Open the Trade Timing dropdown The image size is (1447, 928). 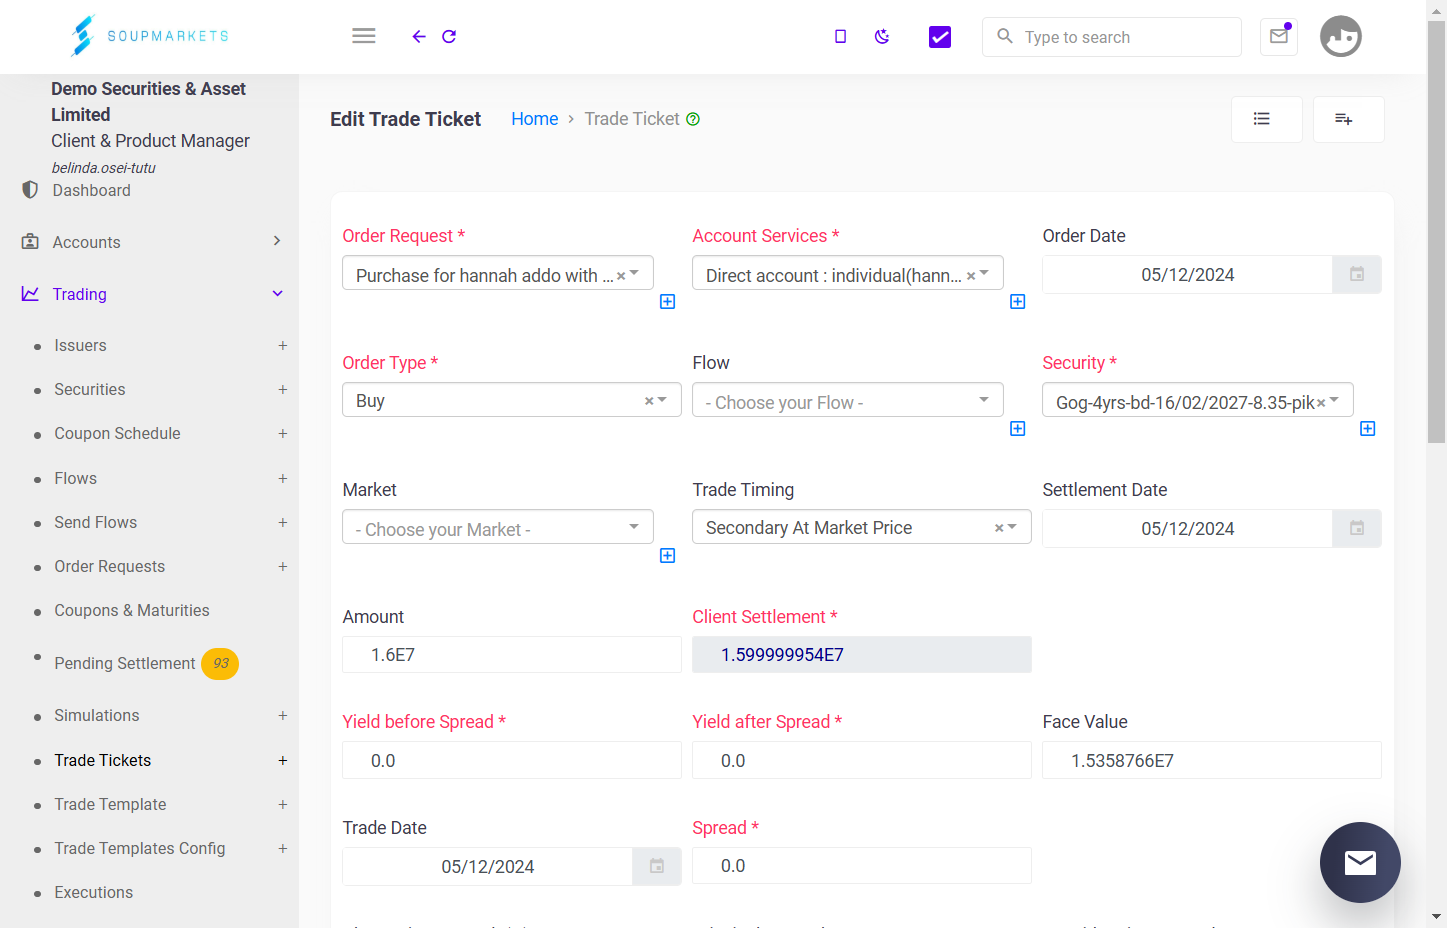(x=862, y=527)
